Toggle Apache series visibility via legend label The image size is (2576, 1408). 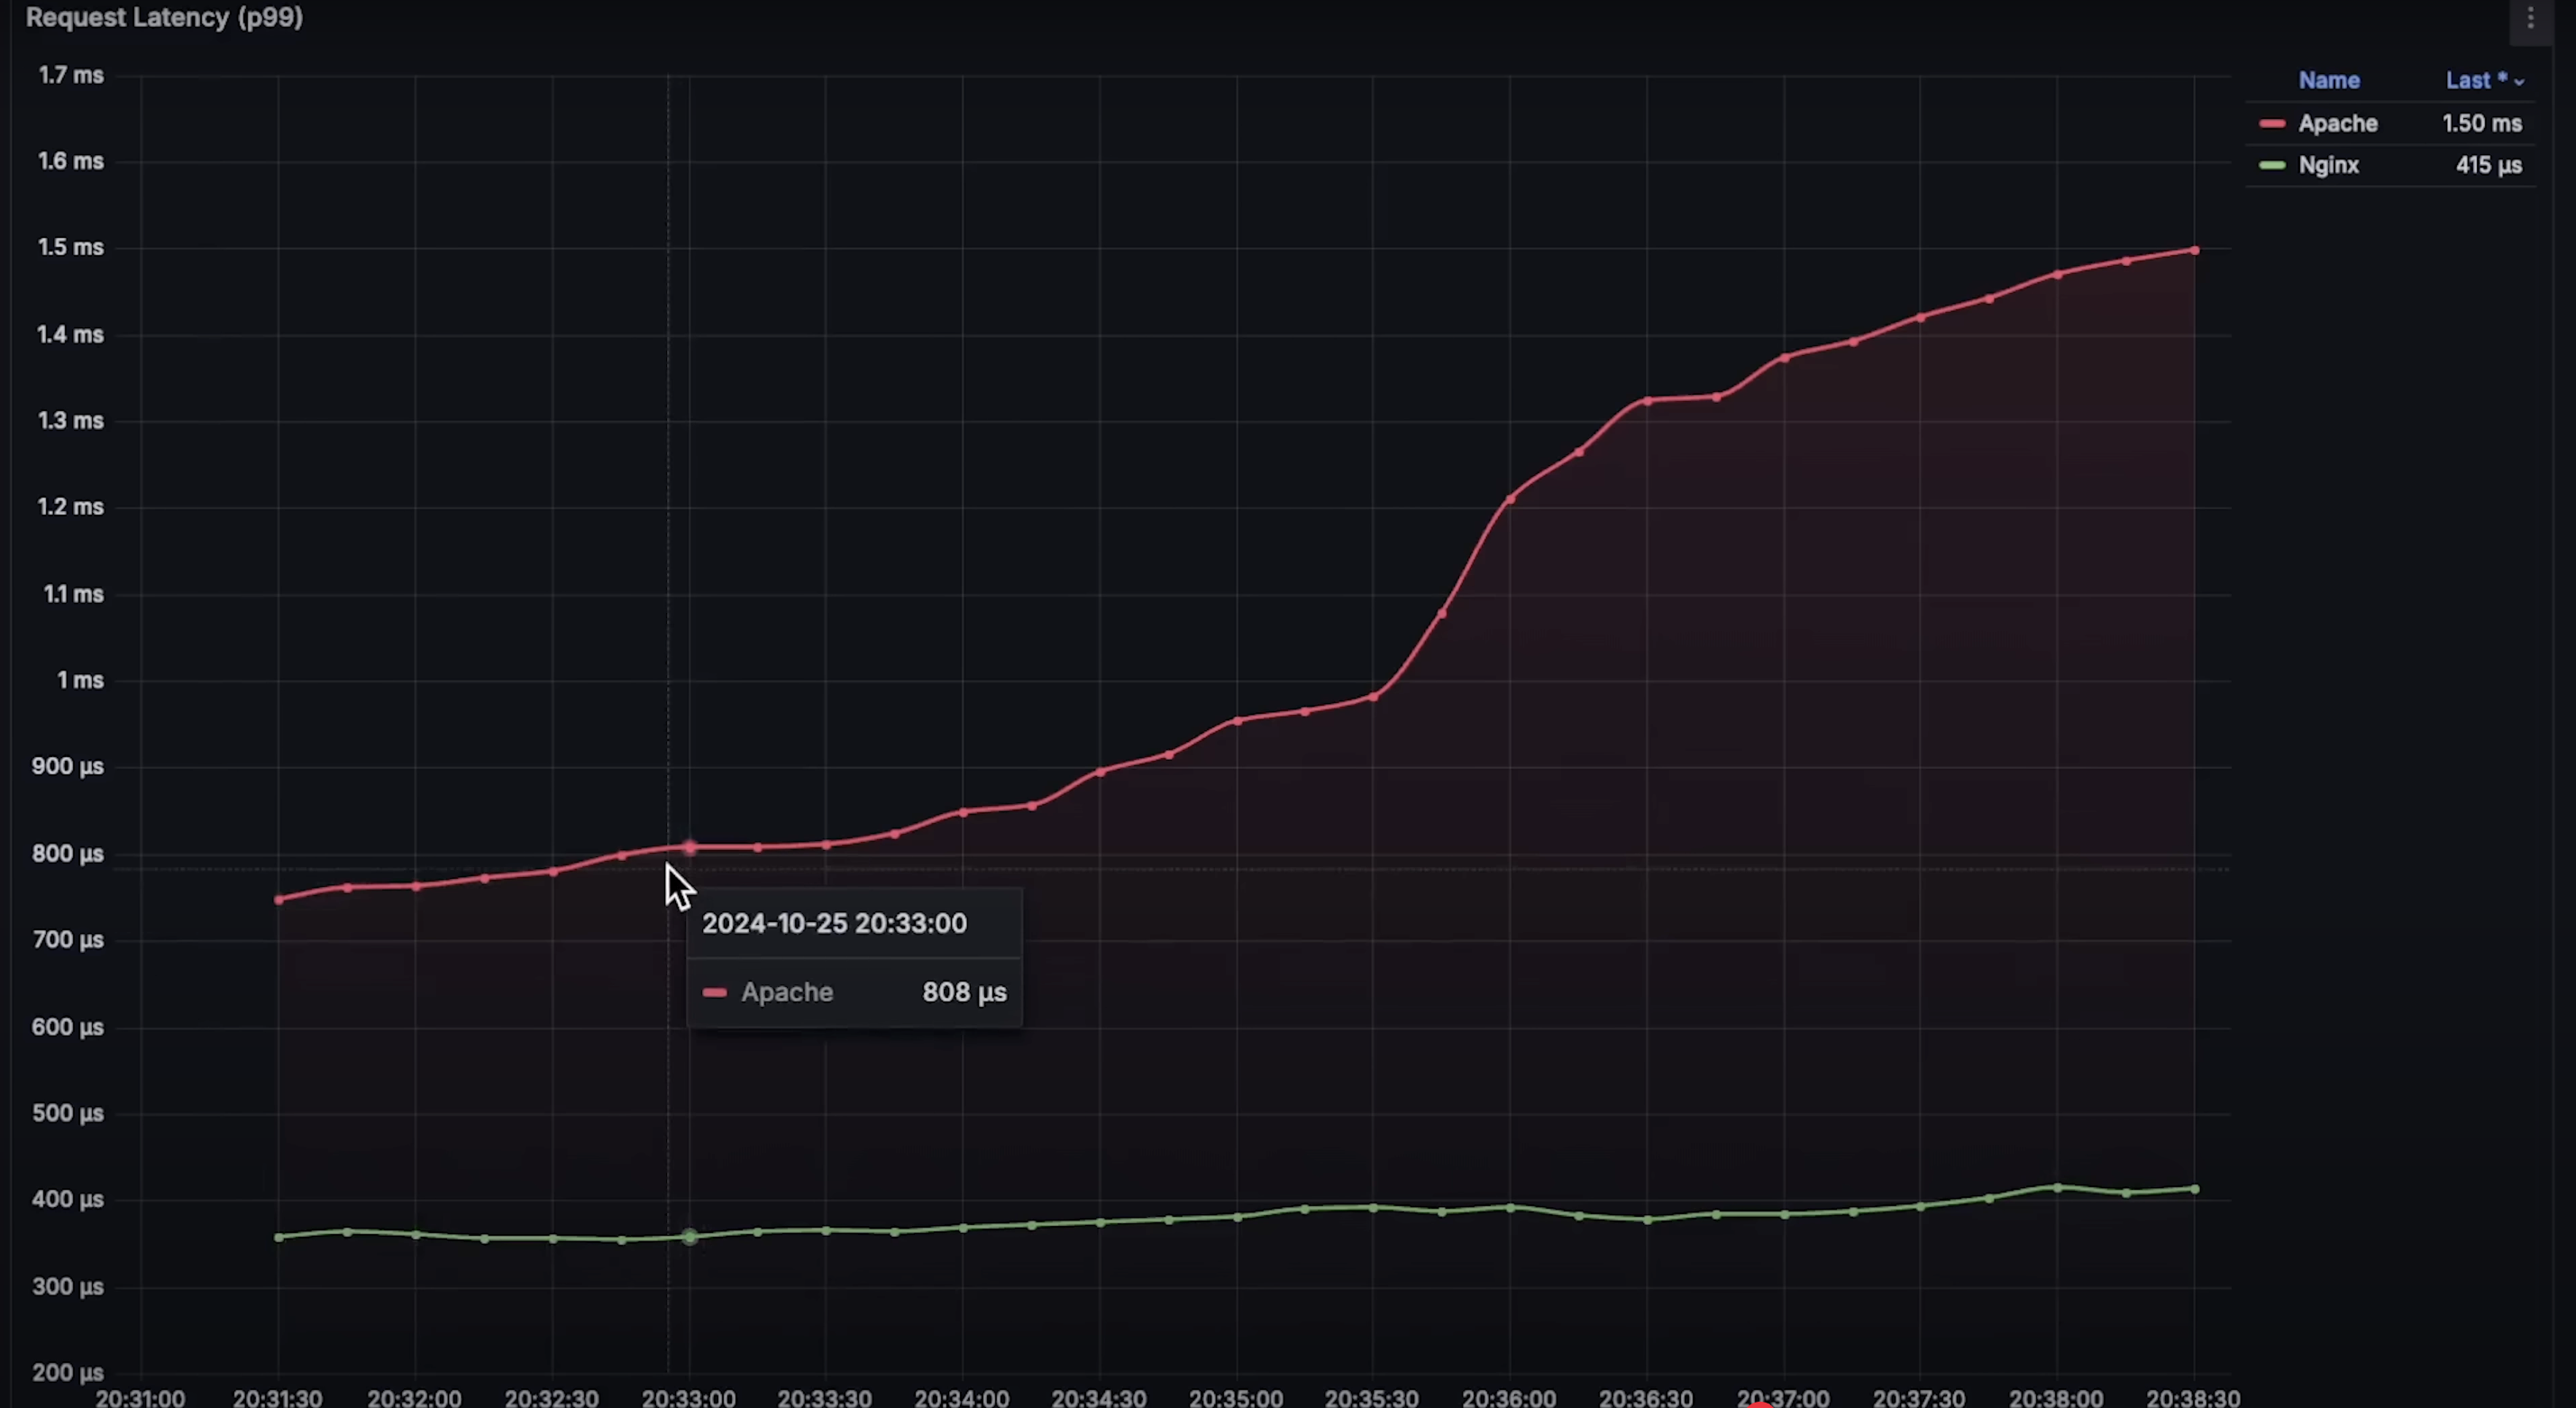(x=2337, y=124)
